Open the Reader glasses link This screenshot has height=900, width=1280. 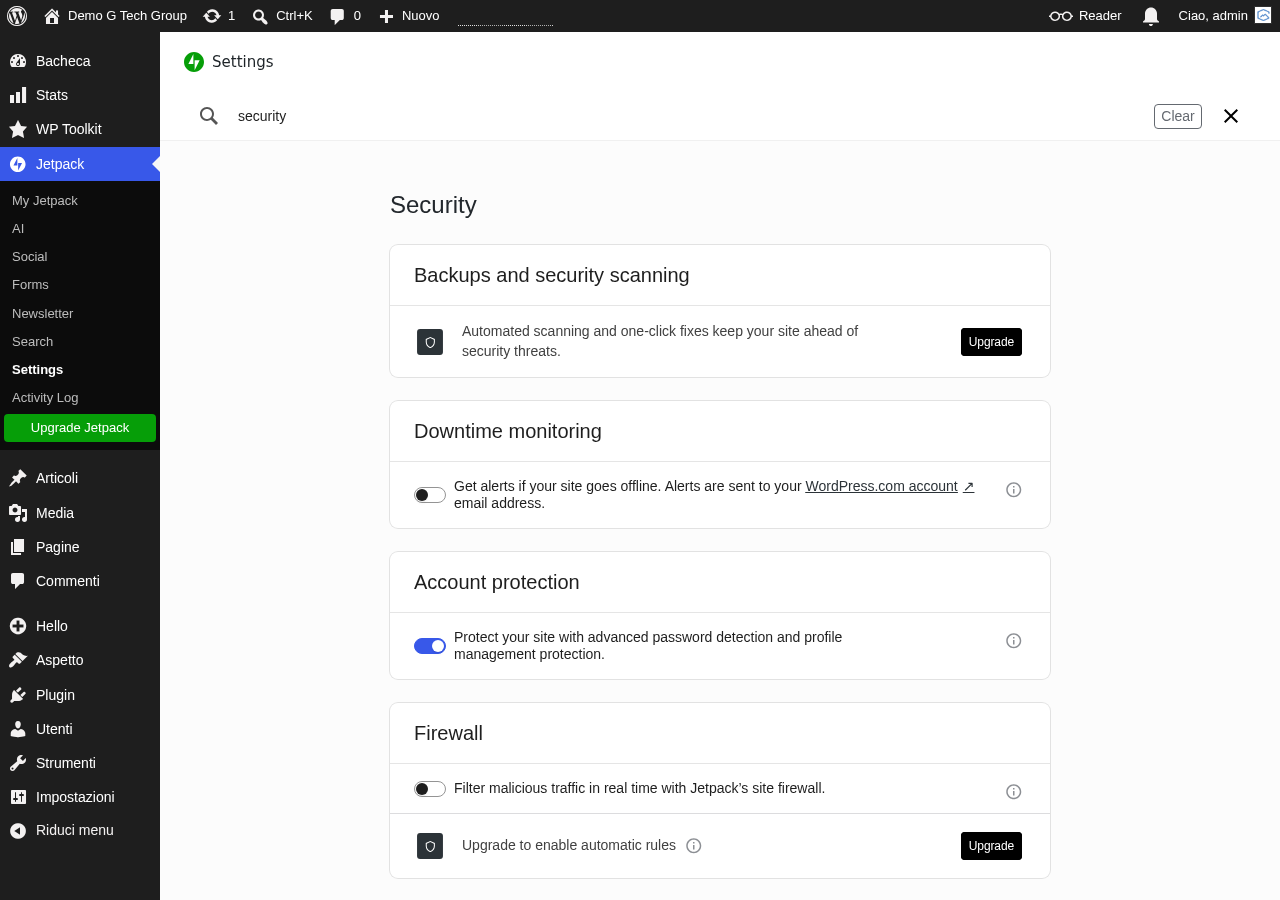[x=1085, y=16]
